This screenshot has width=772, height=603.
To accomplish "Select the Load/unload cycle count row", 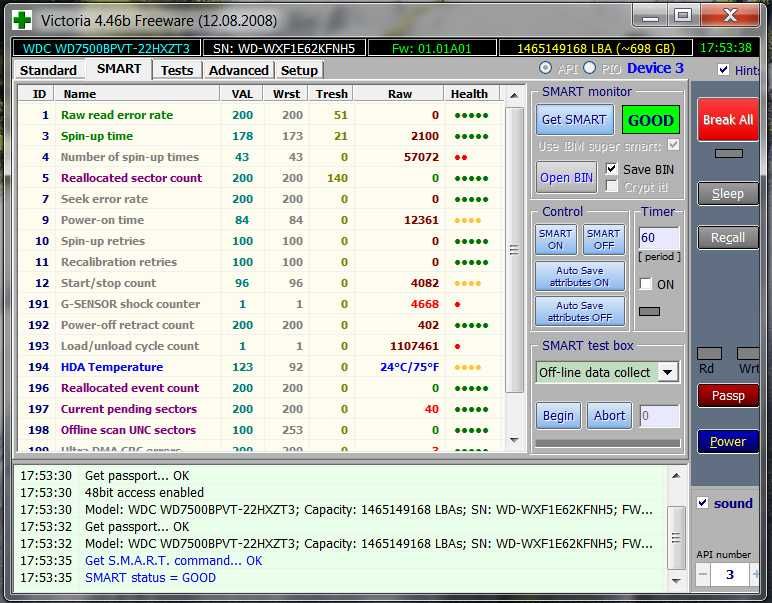I will click(260, 346).
